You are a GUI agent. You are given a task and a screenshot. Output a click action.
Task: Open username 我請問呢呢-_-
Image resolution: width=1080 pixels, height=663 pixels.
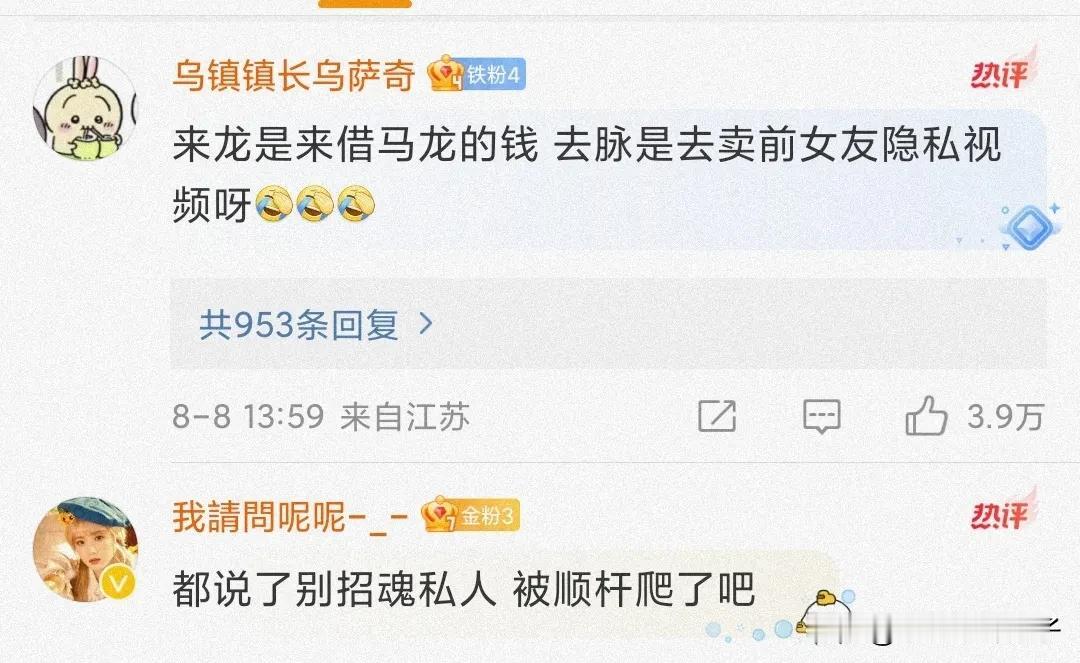click(291, 516)
